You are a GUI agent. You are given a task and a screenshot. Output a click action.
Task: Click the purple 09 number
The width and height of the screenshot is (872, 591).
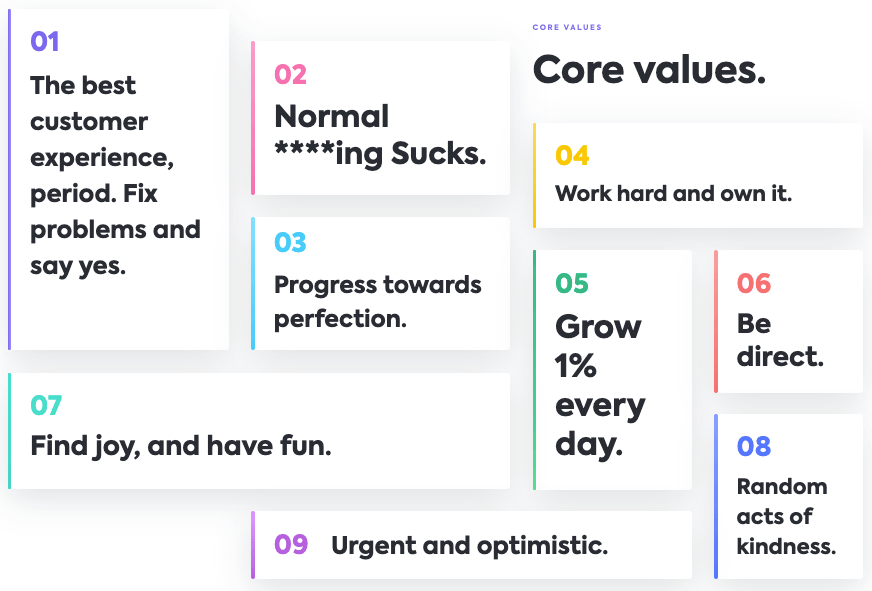tap(291, 544)
